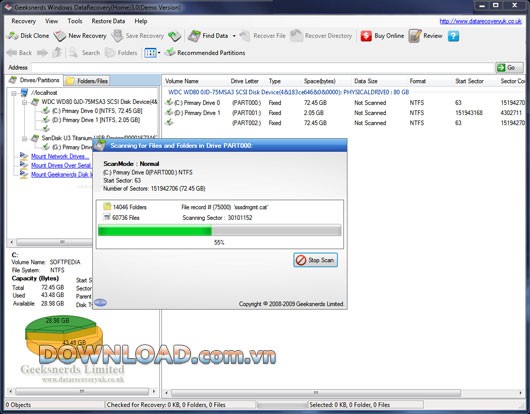Select (C:) Primary Drive 0 in tree
This screenshot has height=414, width=530.
(97, 111)
